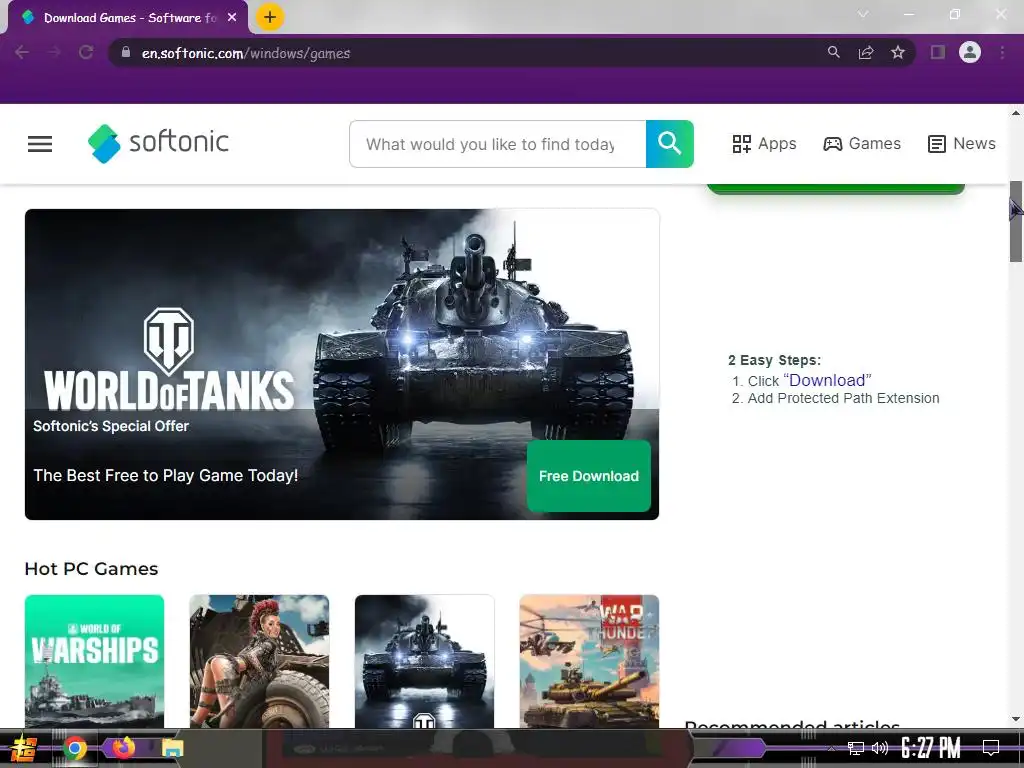The image size is (1024, 768).
Task: Launch Firefox from the taskbar
Action: tap(123, 747)
